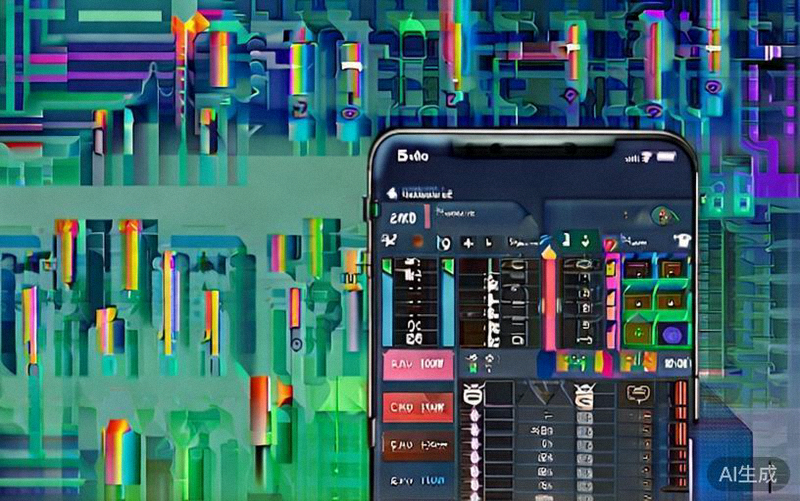This screenshot has height=501, width=800.
Task: Tap the orange circle icon in toolbar
Action: pos(418,242)
